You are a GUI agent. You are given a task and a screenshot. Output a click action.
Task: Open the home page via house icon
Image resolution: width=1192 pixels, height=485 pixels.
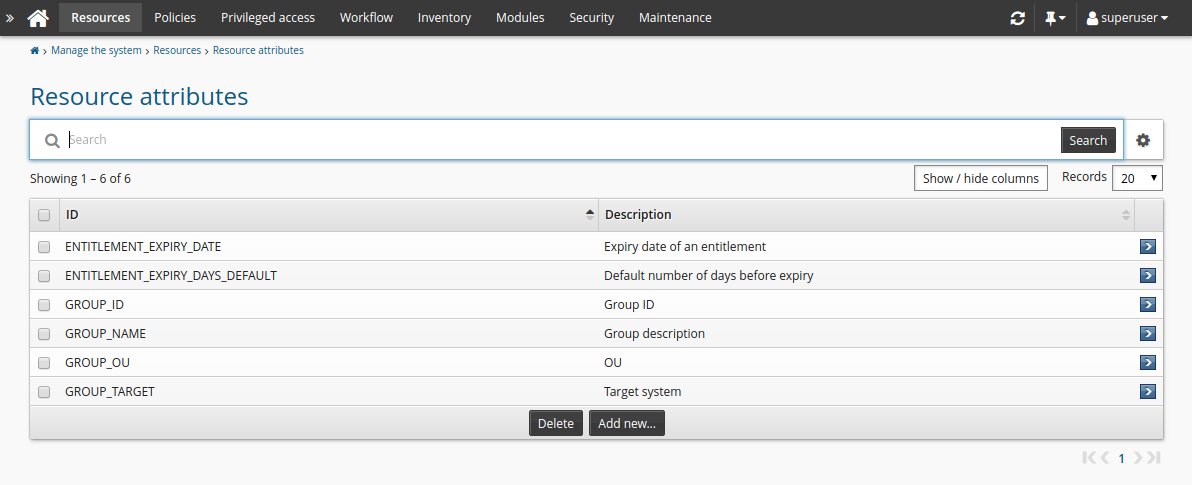[x=38, y=17]
